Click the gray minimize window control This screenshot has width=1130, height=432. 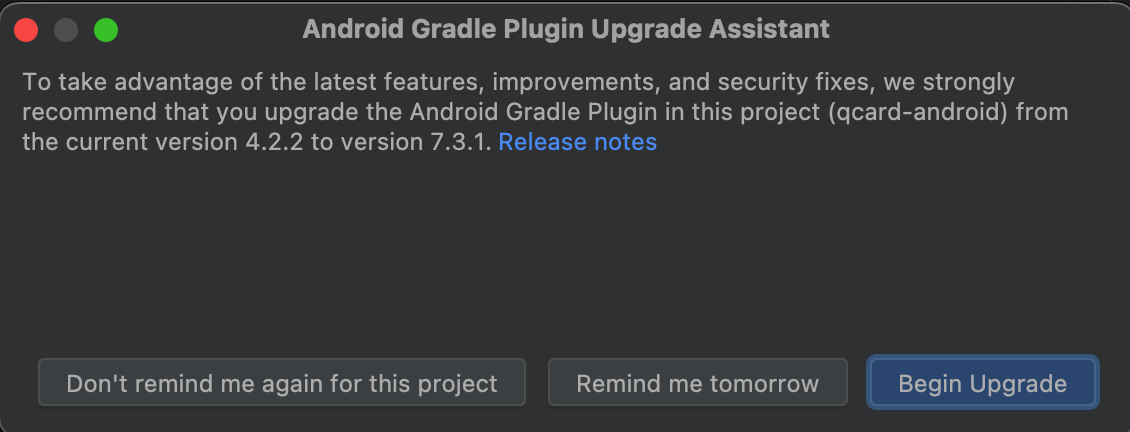(66, 30)
